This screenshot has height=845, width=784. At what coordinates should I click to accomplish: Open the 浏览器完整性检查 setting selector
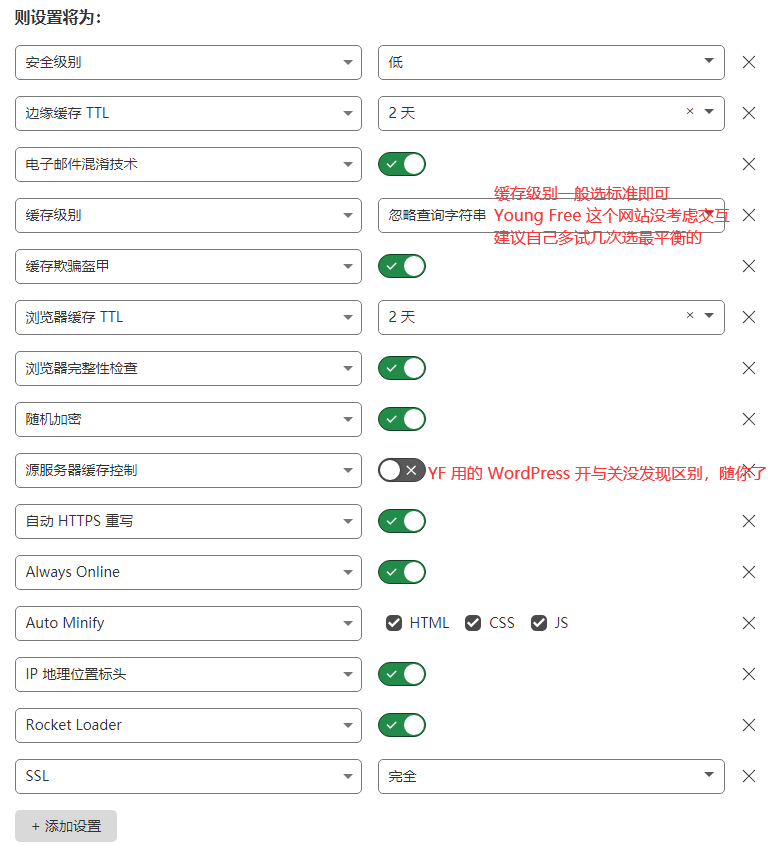tap(188, 369)
